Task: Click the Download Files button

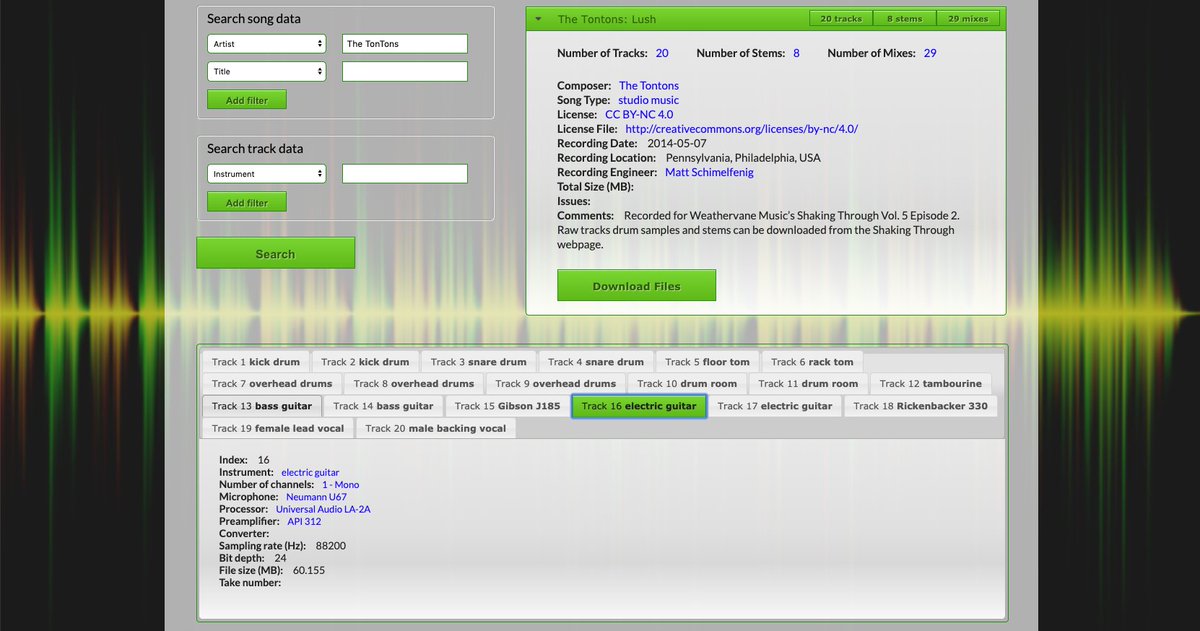Action: pyautogui.click(x=636, y=286)
